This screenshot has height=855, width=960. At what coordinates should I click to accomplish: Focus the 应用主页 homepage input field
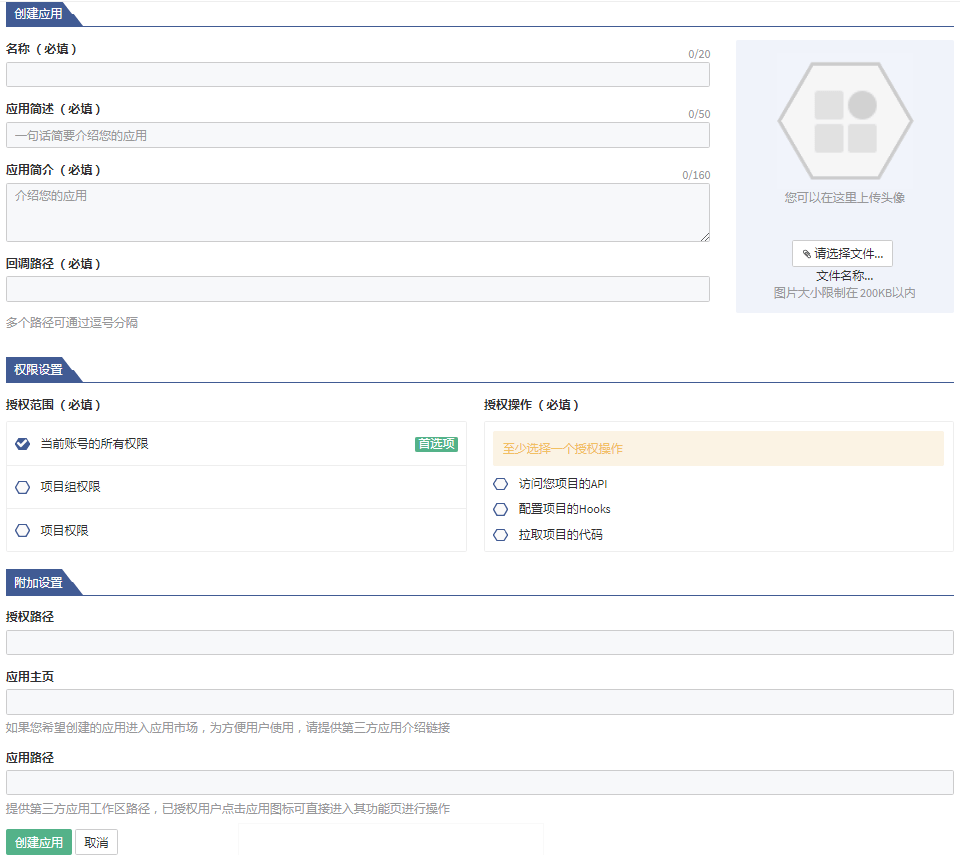click(x=479, y=702)
